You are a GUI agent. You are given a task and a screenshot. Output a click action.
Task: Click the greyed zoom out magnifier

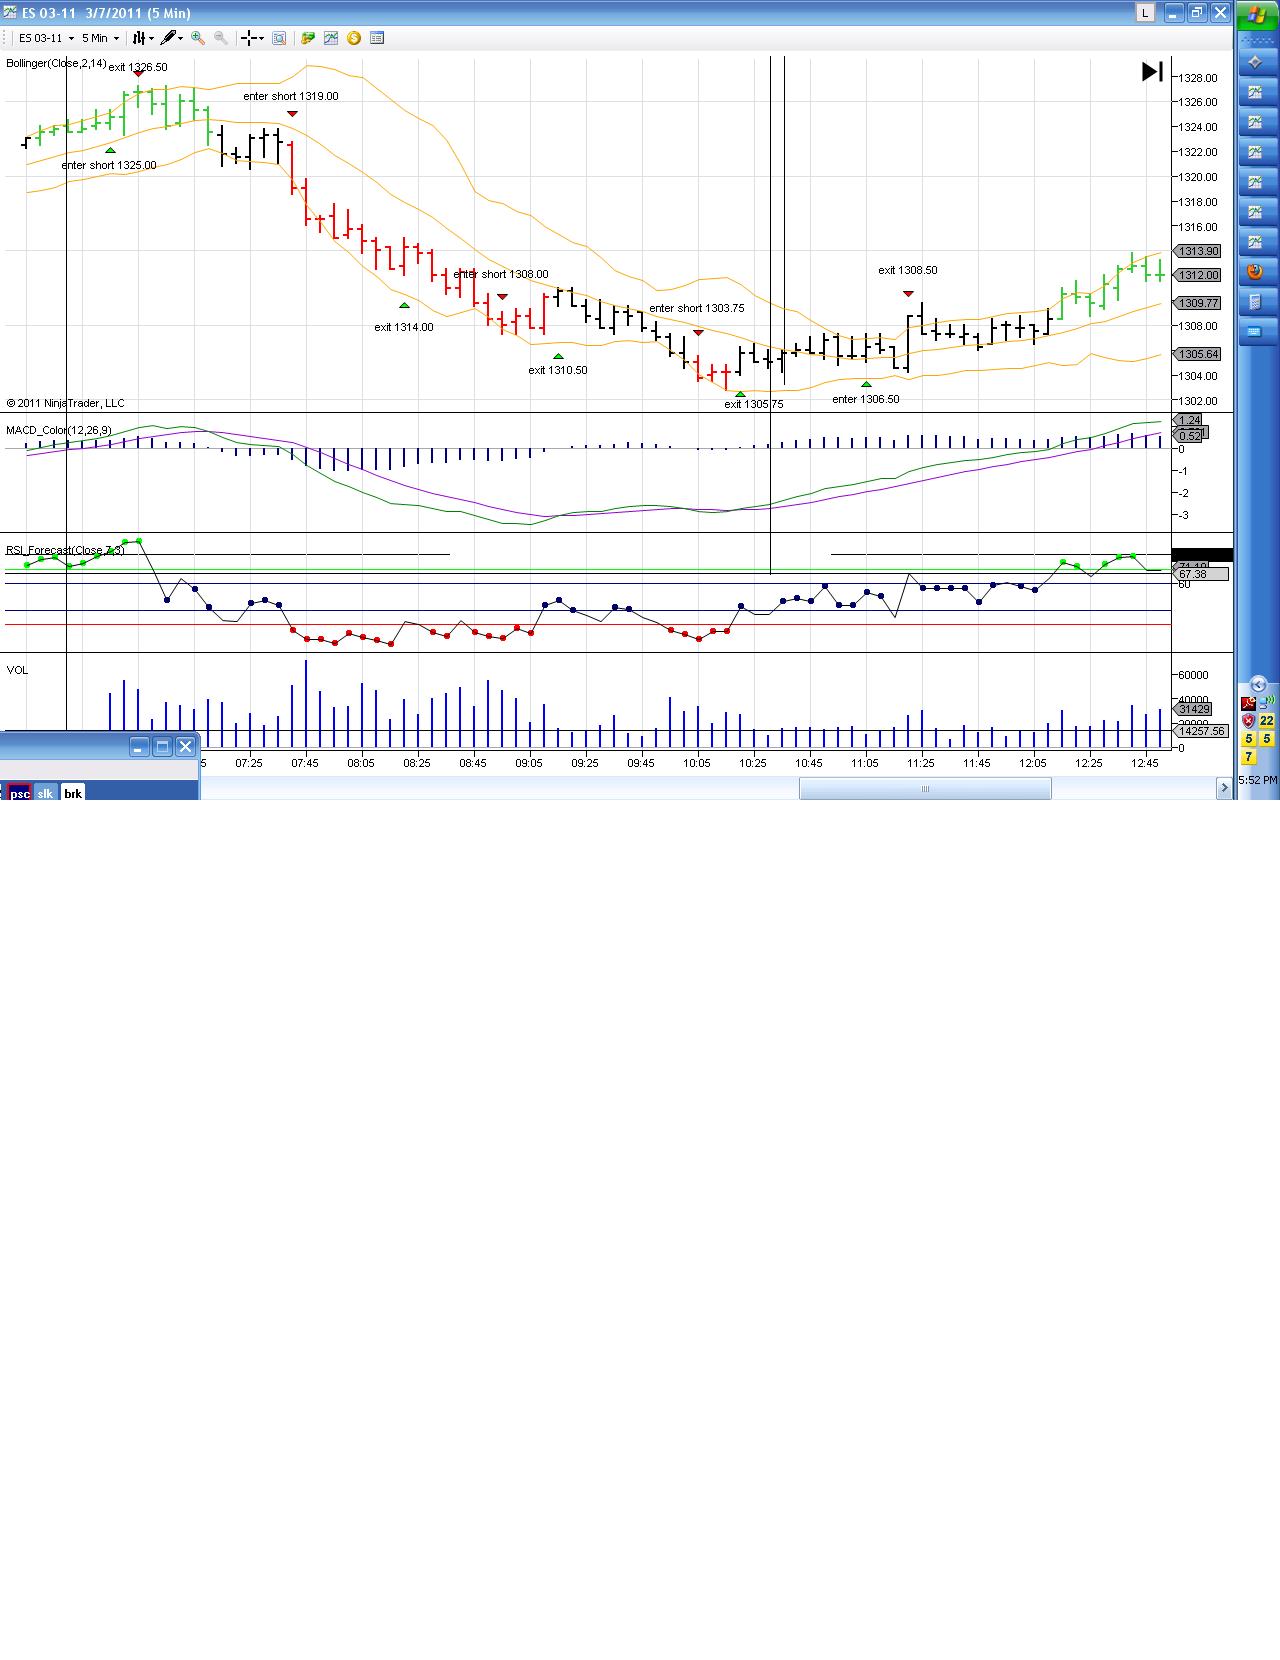coord(221,38)
